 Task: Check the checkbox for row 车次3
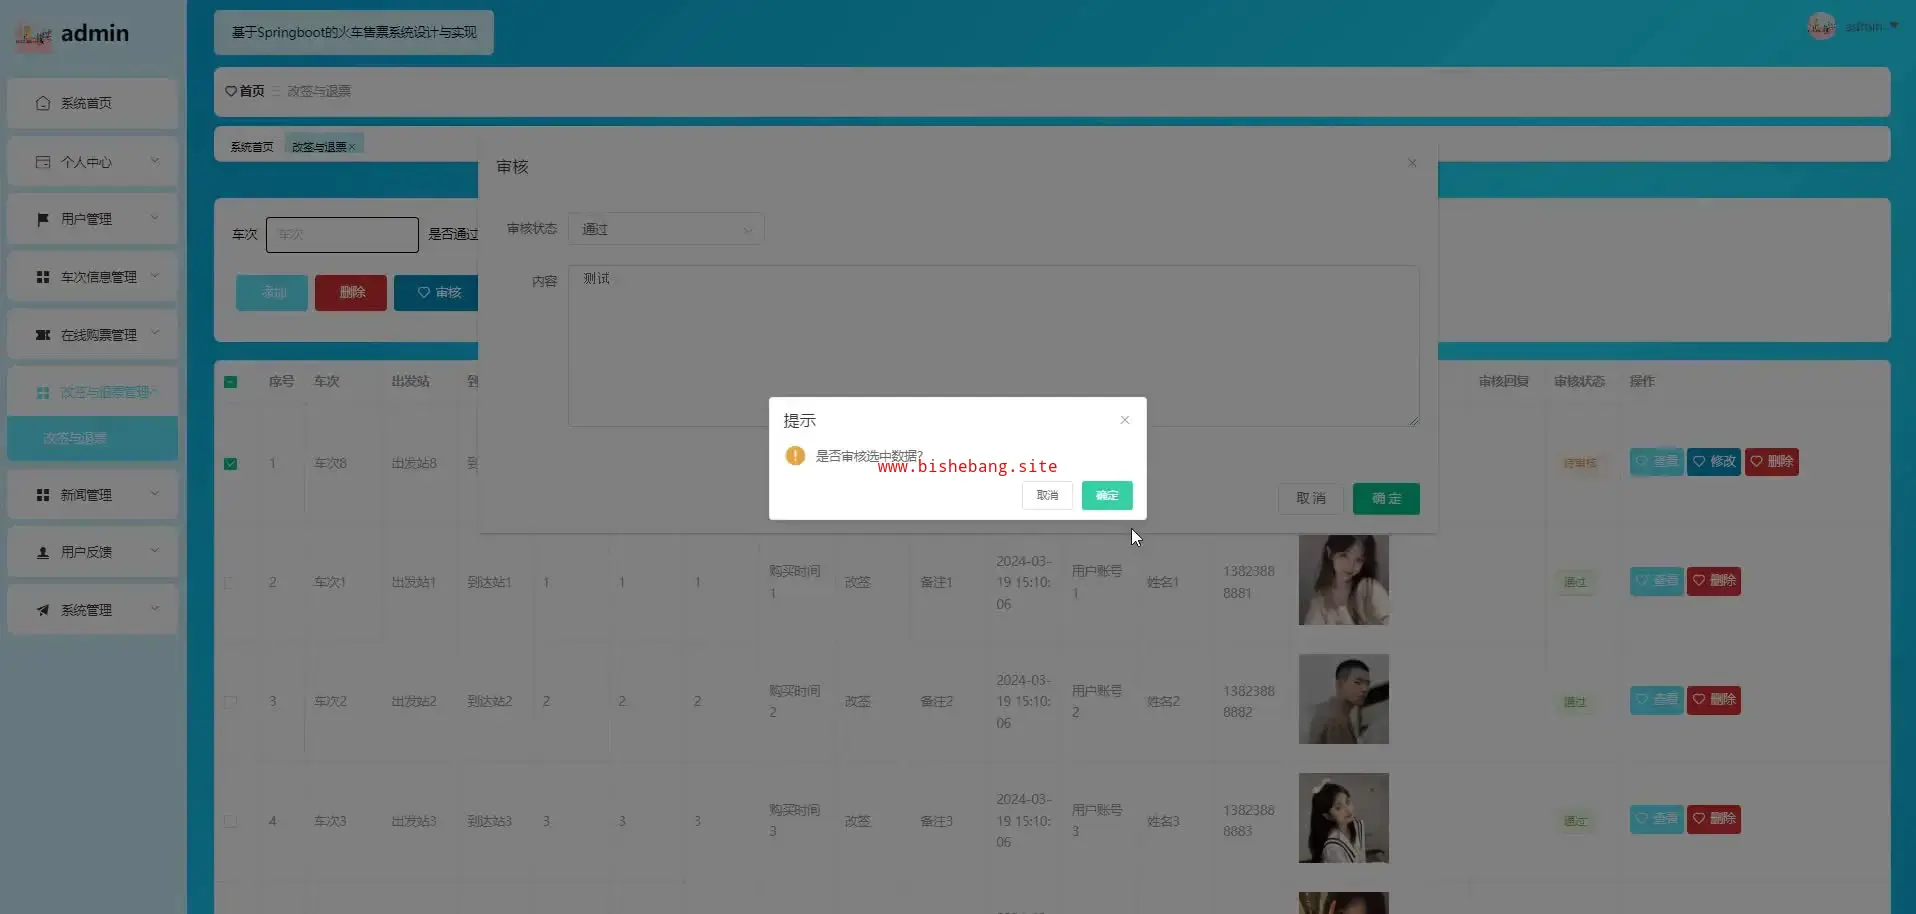pos(231,821)
